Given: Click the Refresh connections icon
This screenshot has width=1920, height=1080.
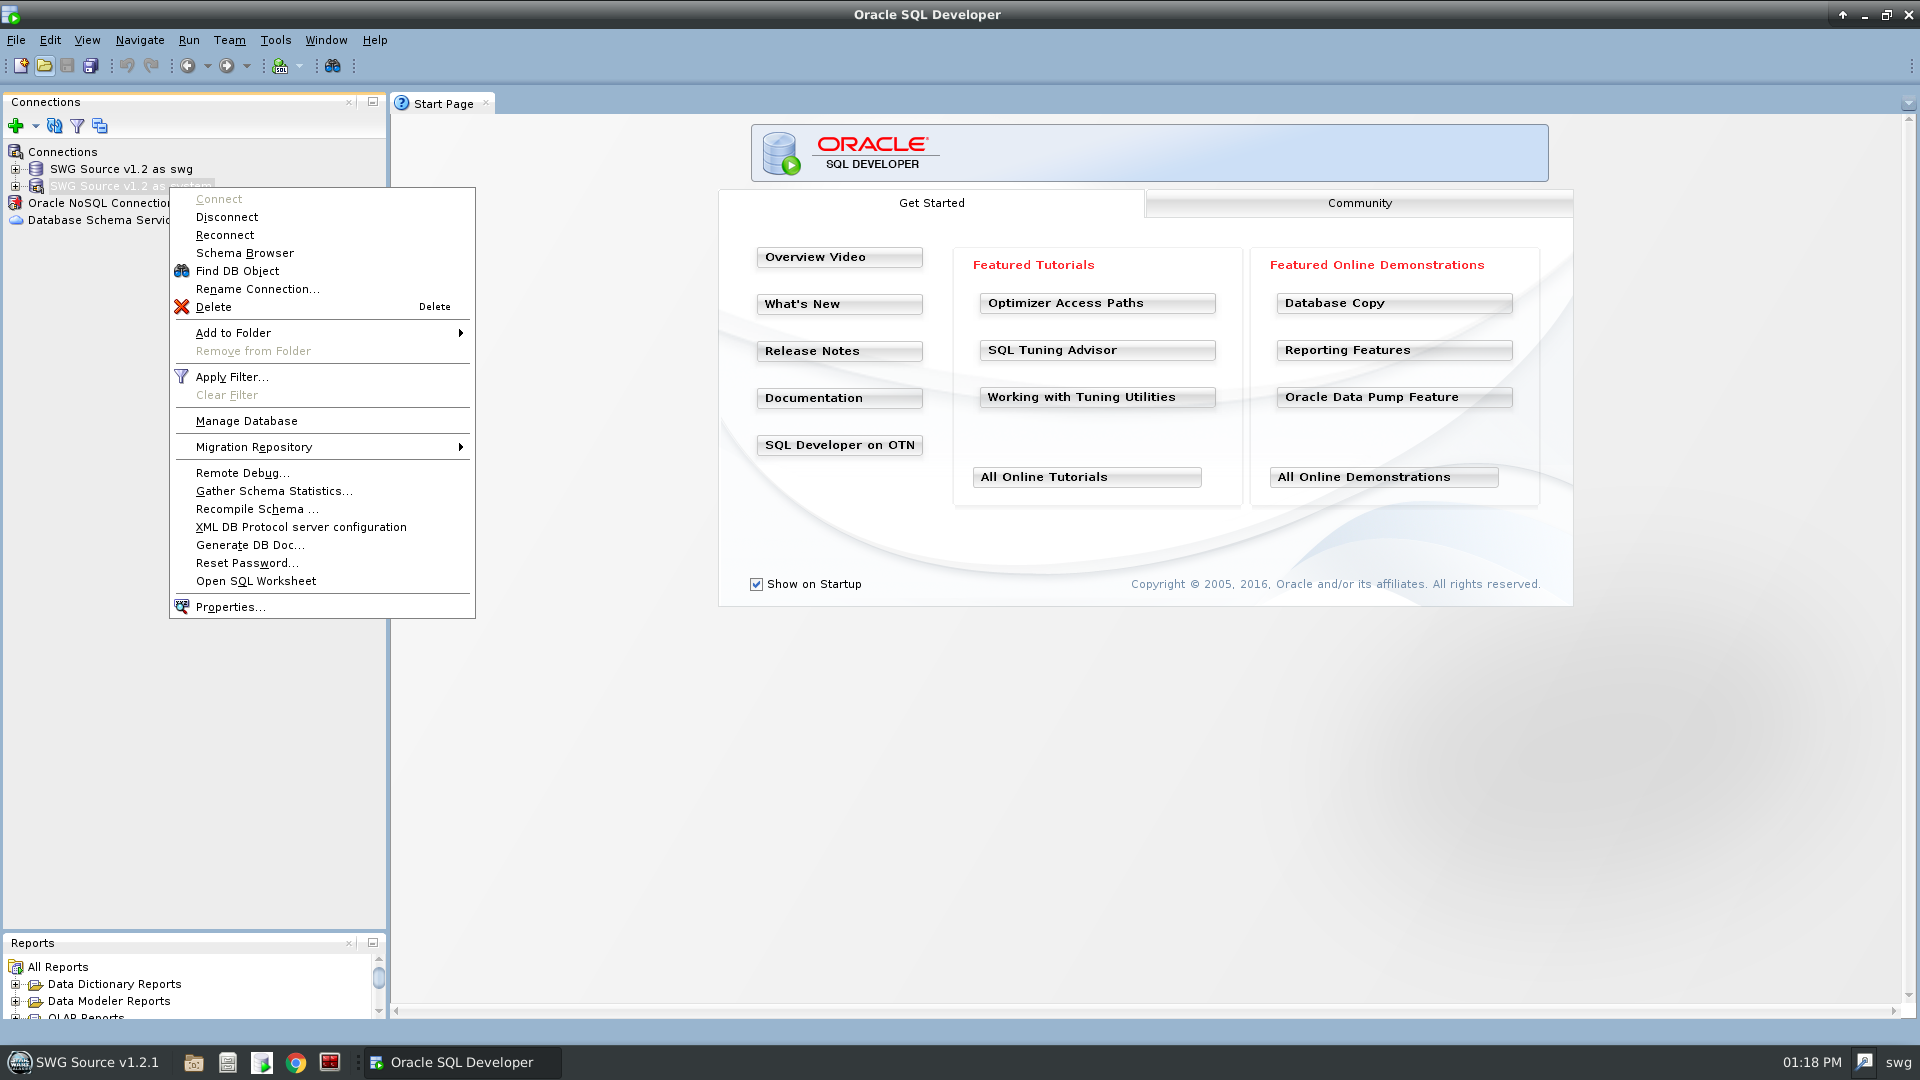Looking at the screenshot, I should [55, 126].
